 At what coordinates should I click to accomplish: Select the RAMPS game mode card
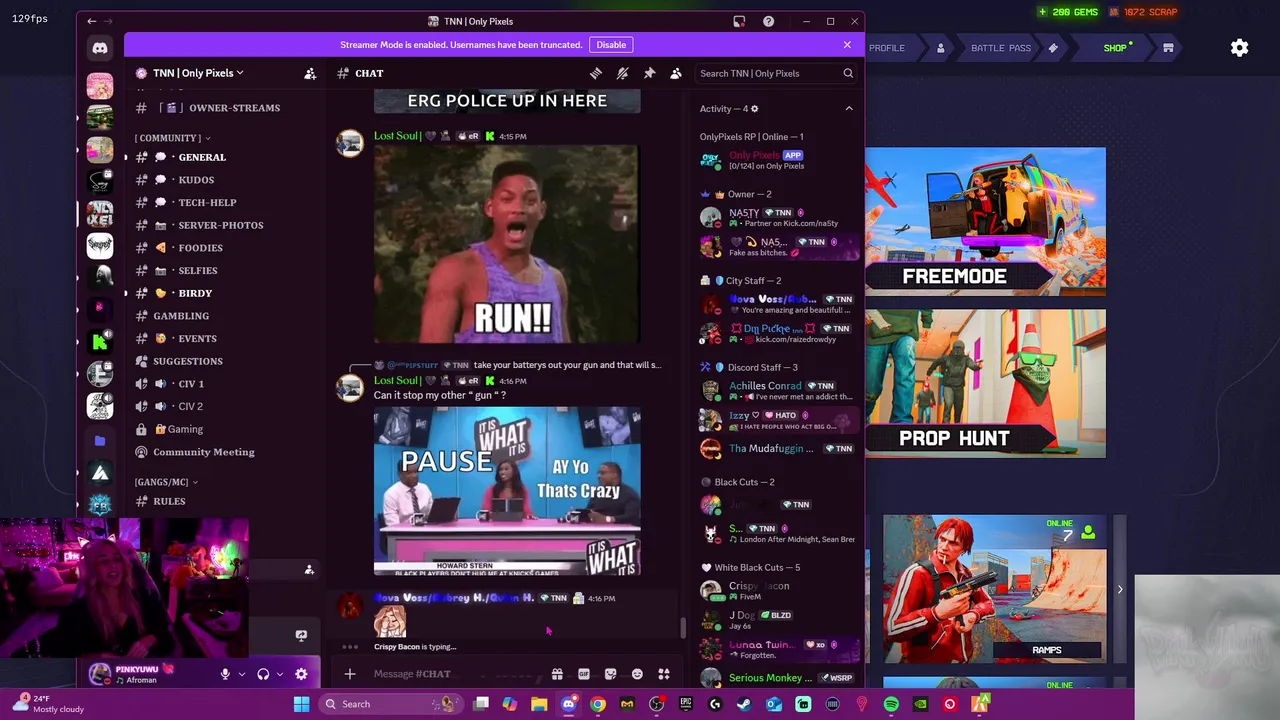tap(995, 589)
